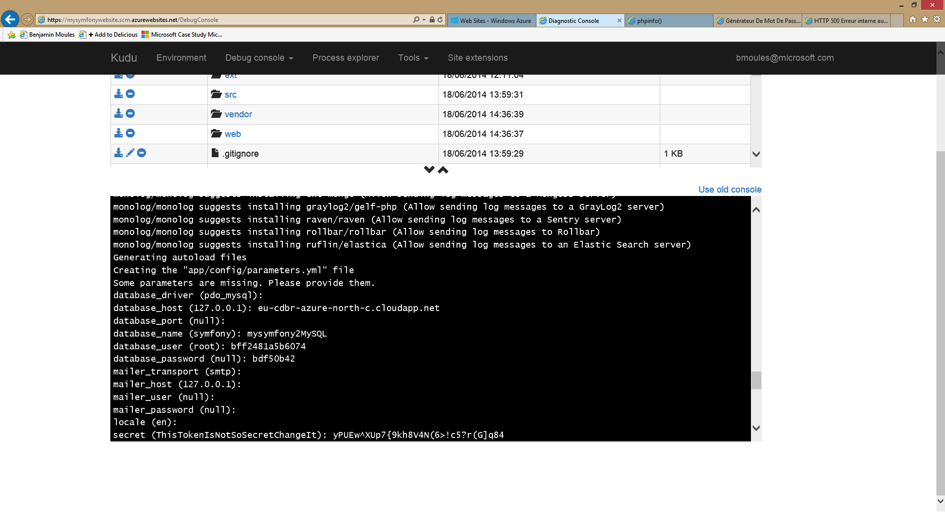Switch to phpinfo() tab

click(668, 20)
